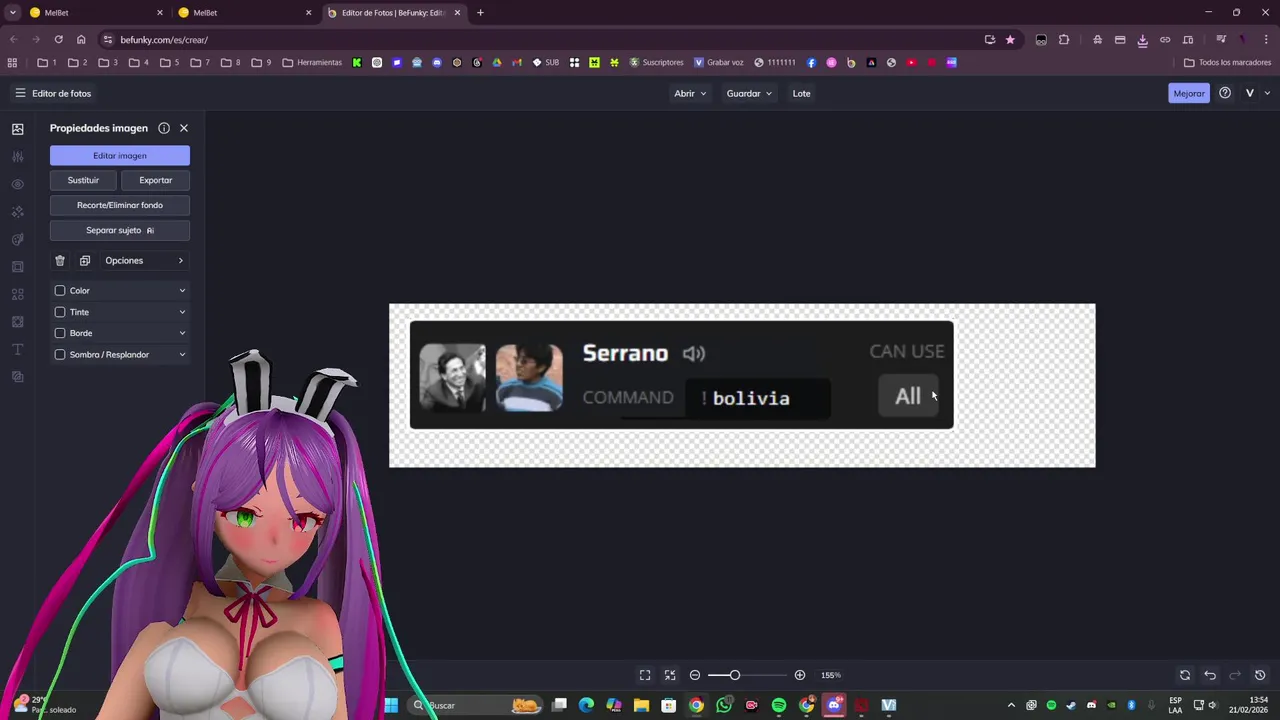Image resolution: width=1280 pixels, height=720 pixels.
Task: Close the Propiedades imagen panel
Action: [184, 128]
